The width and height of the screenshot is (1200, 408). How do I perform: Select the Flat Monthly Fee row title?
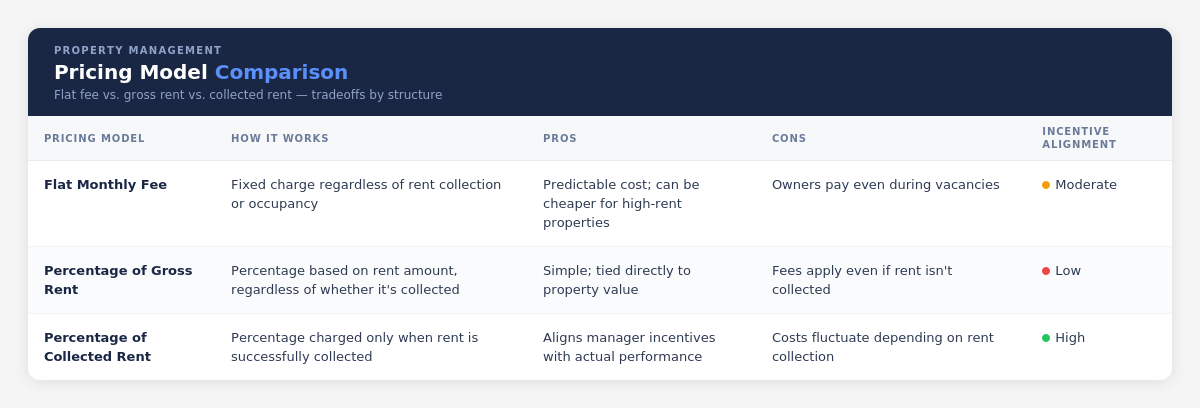pyautogui.click(x=105, y=185)
